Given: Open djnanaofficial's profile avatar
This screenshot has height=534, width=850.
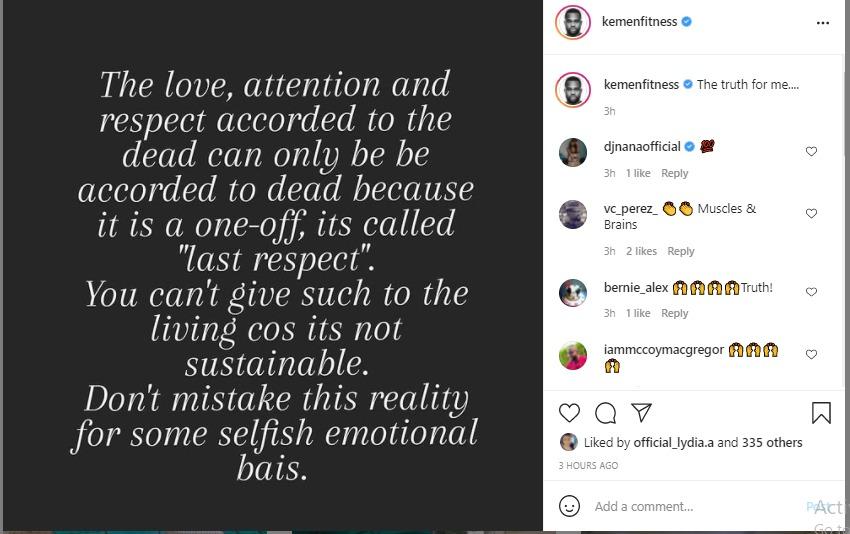Looking at the screenshot, I should click(573, 152).
